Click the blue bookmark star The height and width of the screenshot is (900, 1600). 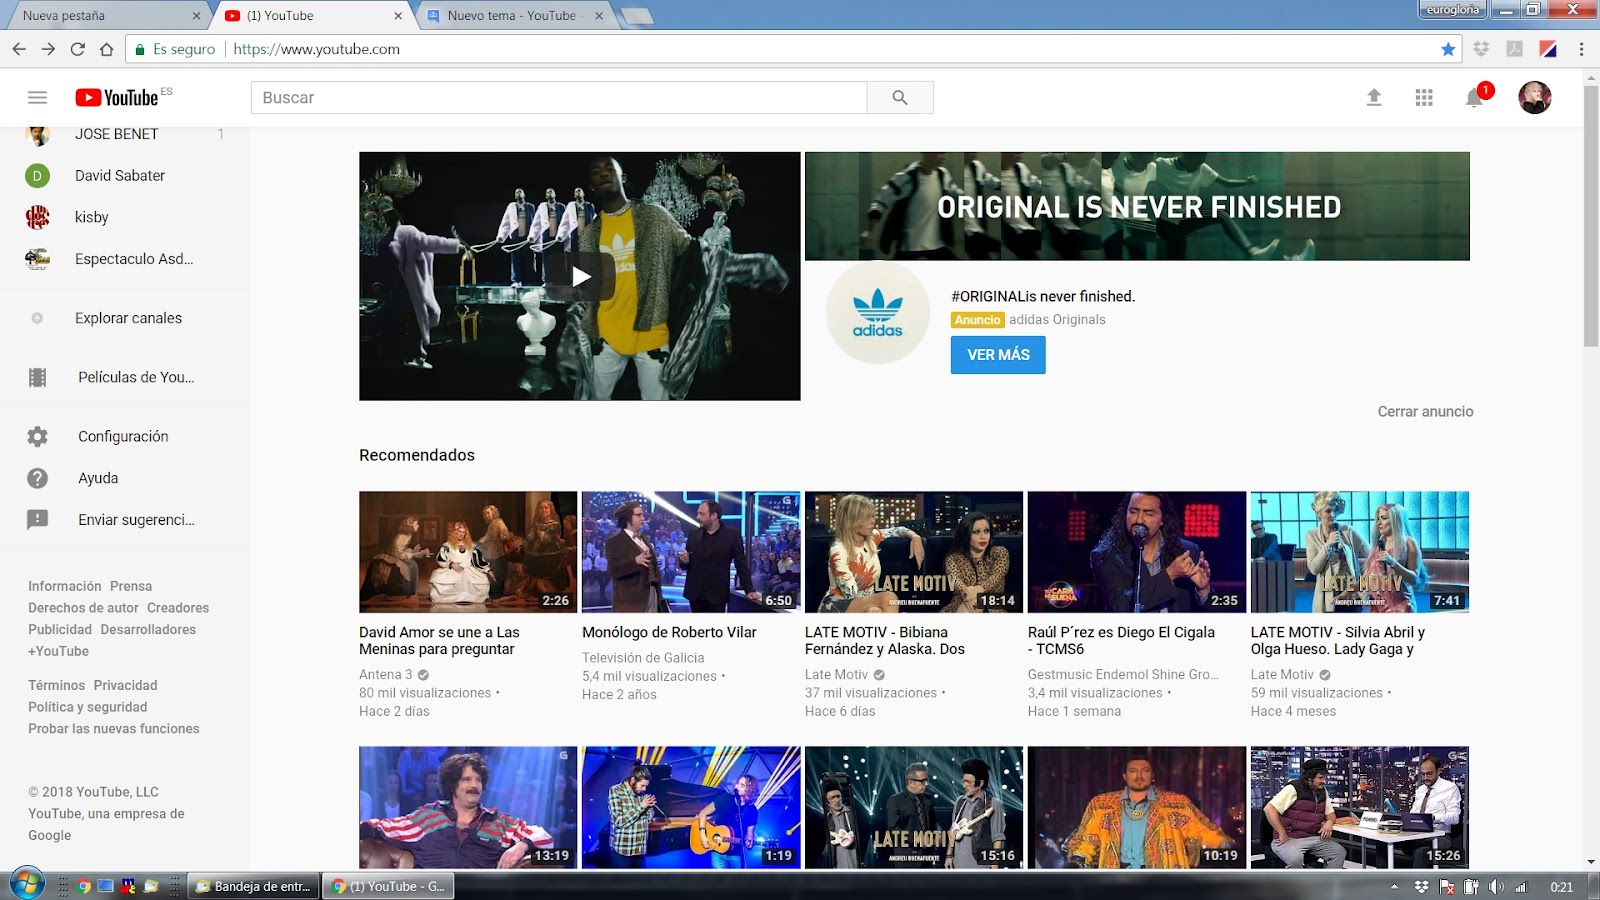1448,49
